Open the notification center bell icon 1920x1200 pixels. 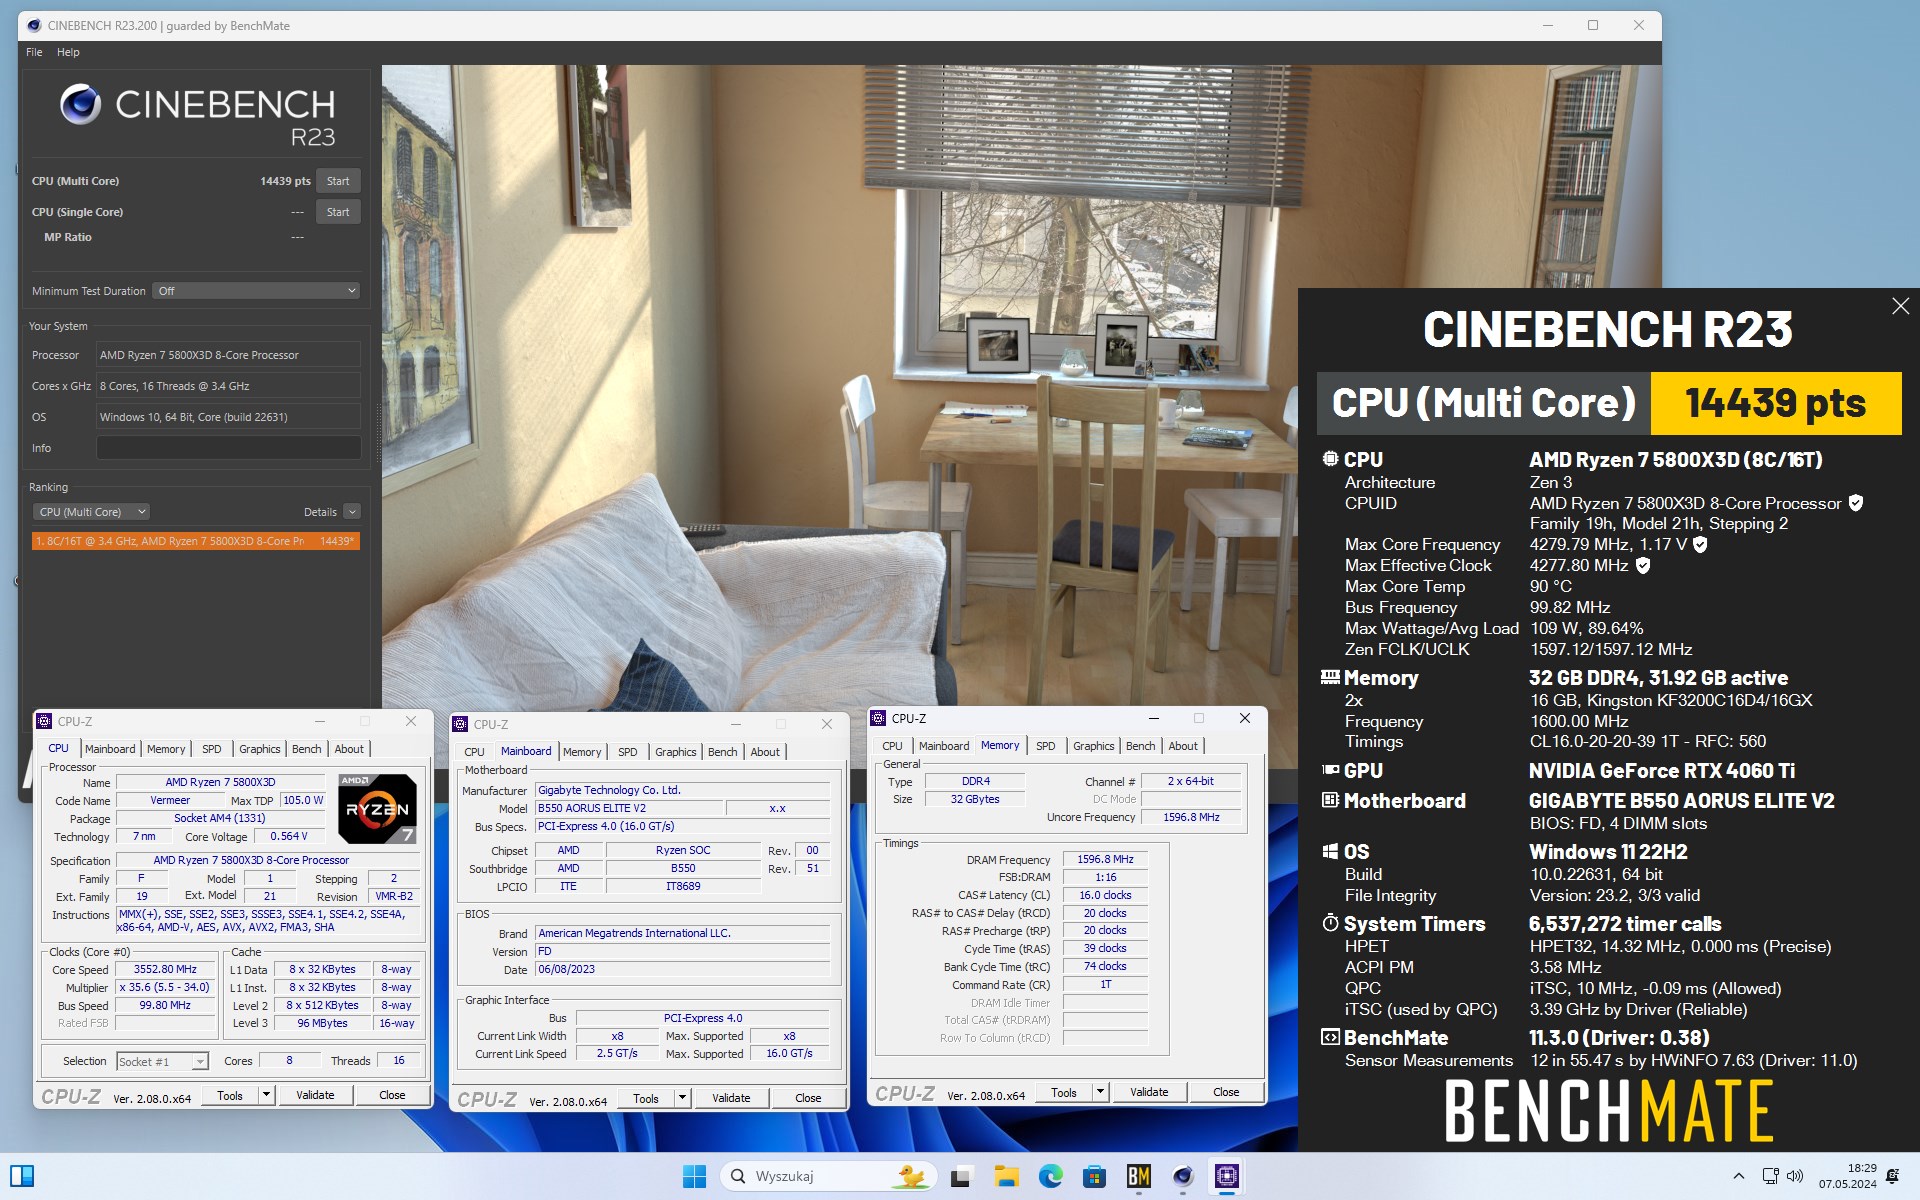pyautogui.click(x=1892, y=1176)
